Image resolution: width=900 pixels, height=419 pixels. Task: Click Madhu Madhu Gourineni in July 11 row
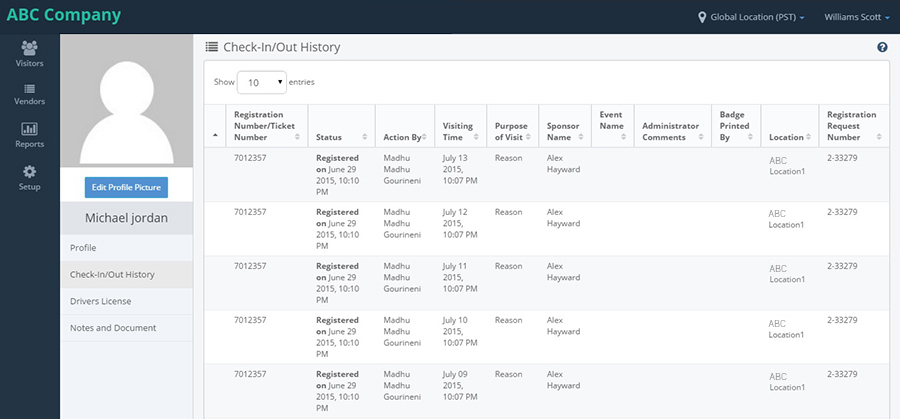402,277
